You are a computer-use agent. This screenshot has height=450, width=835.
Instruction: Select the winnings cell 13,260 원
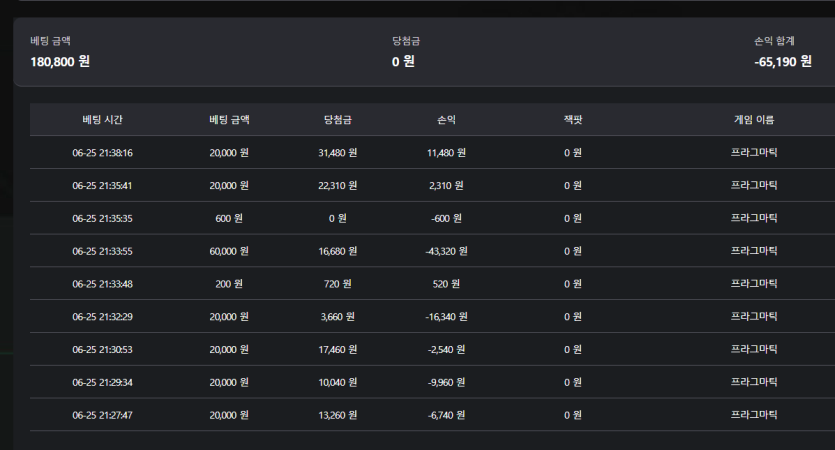[x=338, y=415]
